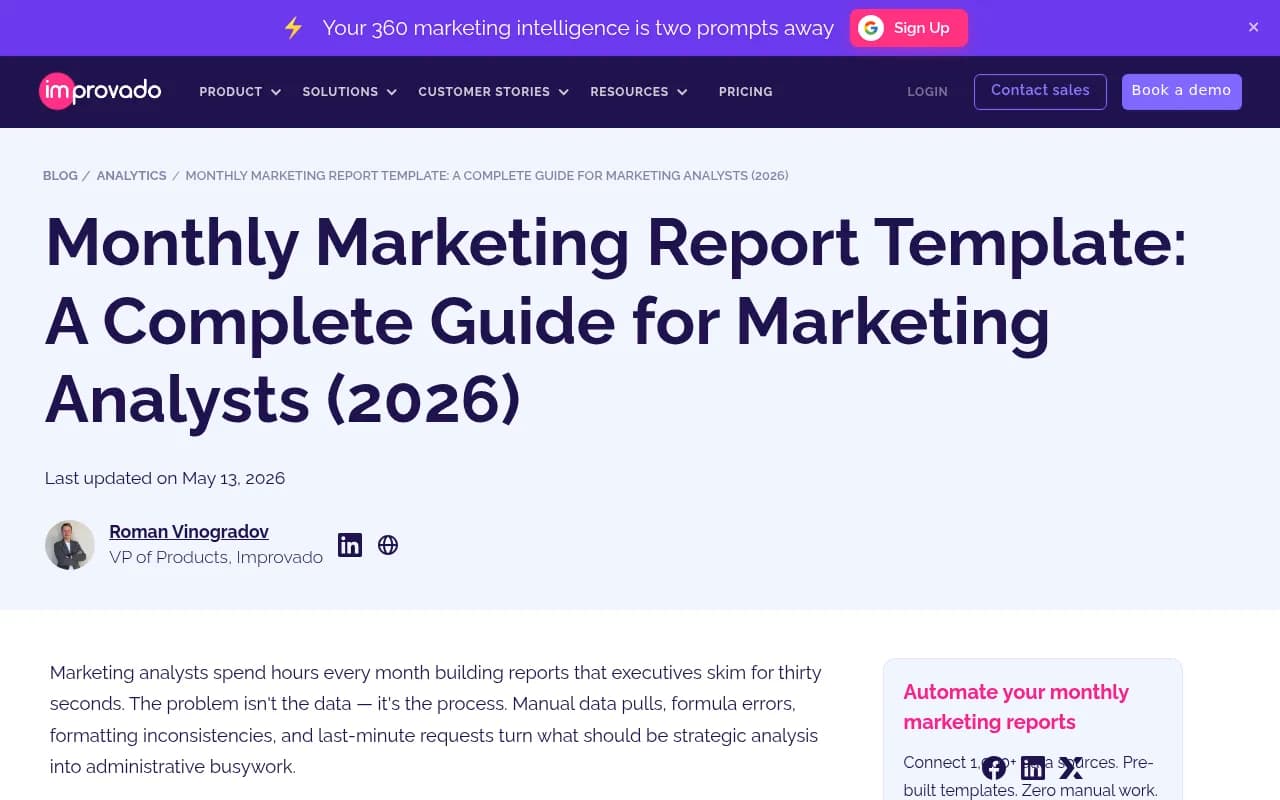Click 'Automate your monthly marketing reports' heading
The width and height of the screenshot is (1280, 800).
click(1016, 707)
